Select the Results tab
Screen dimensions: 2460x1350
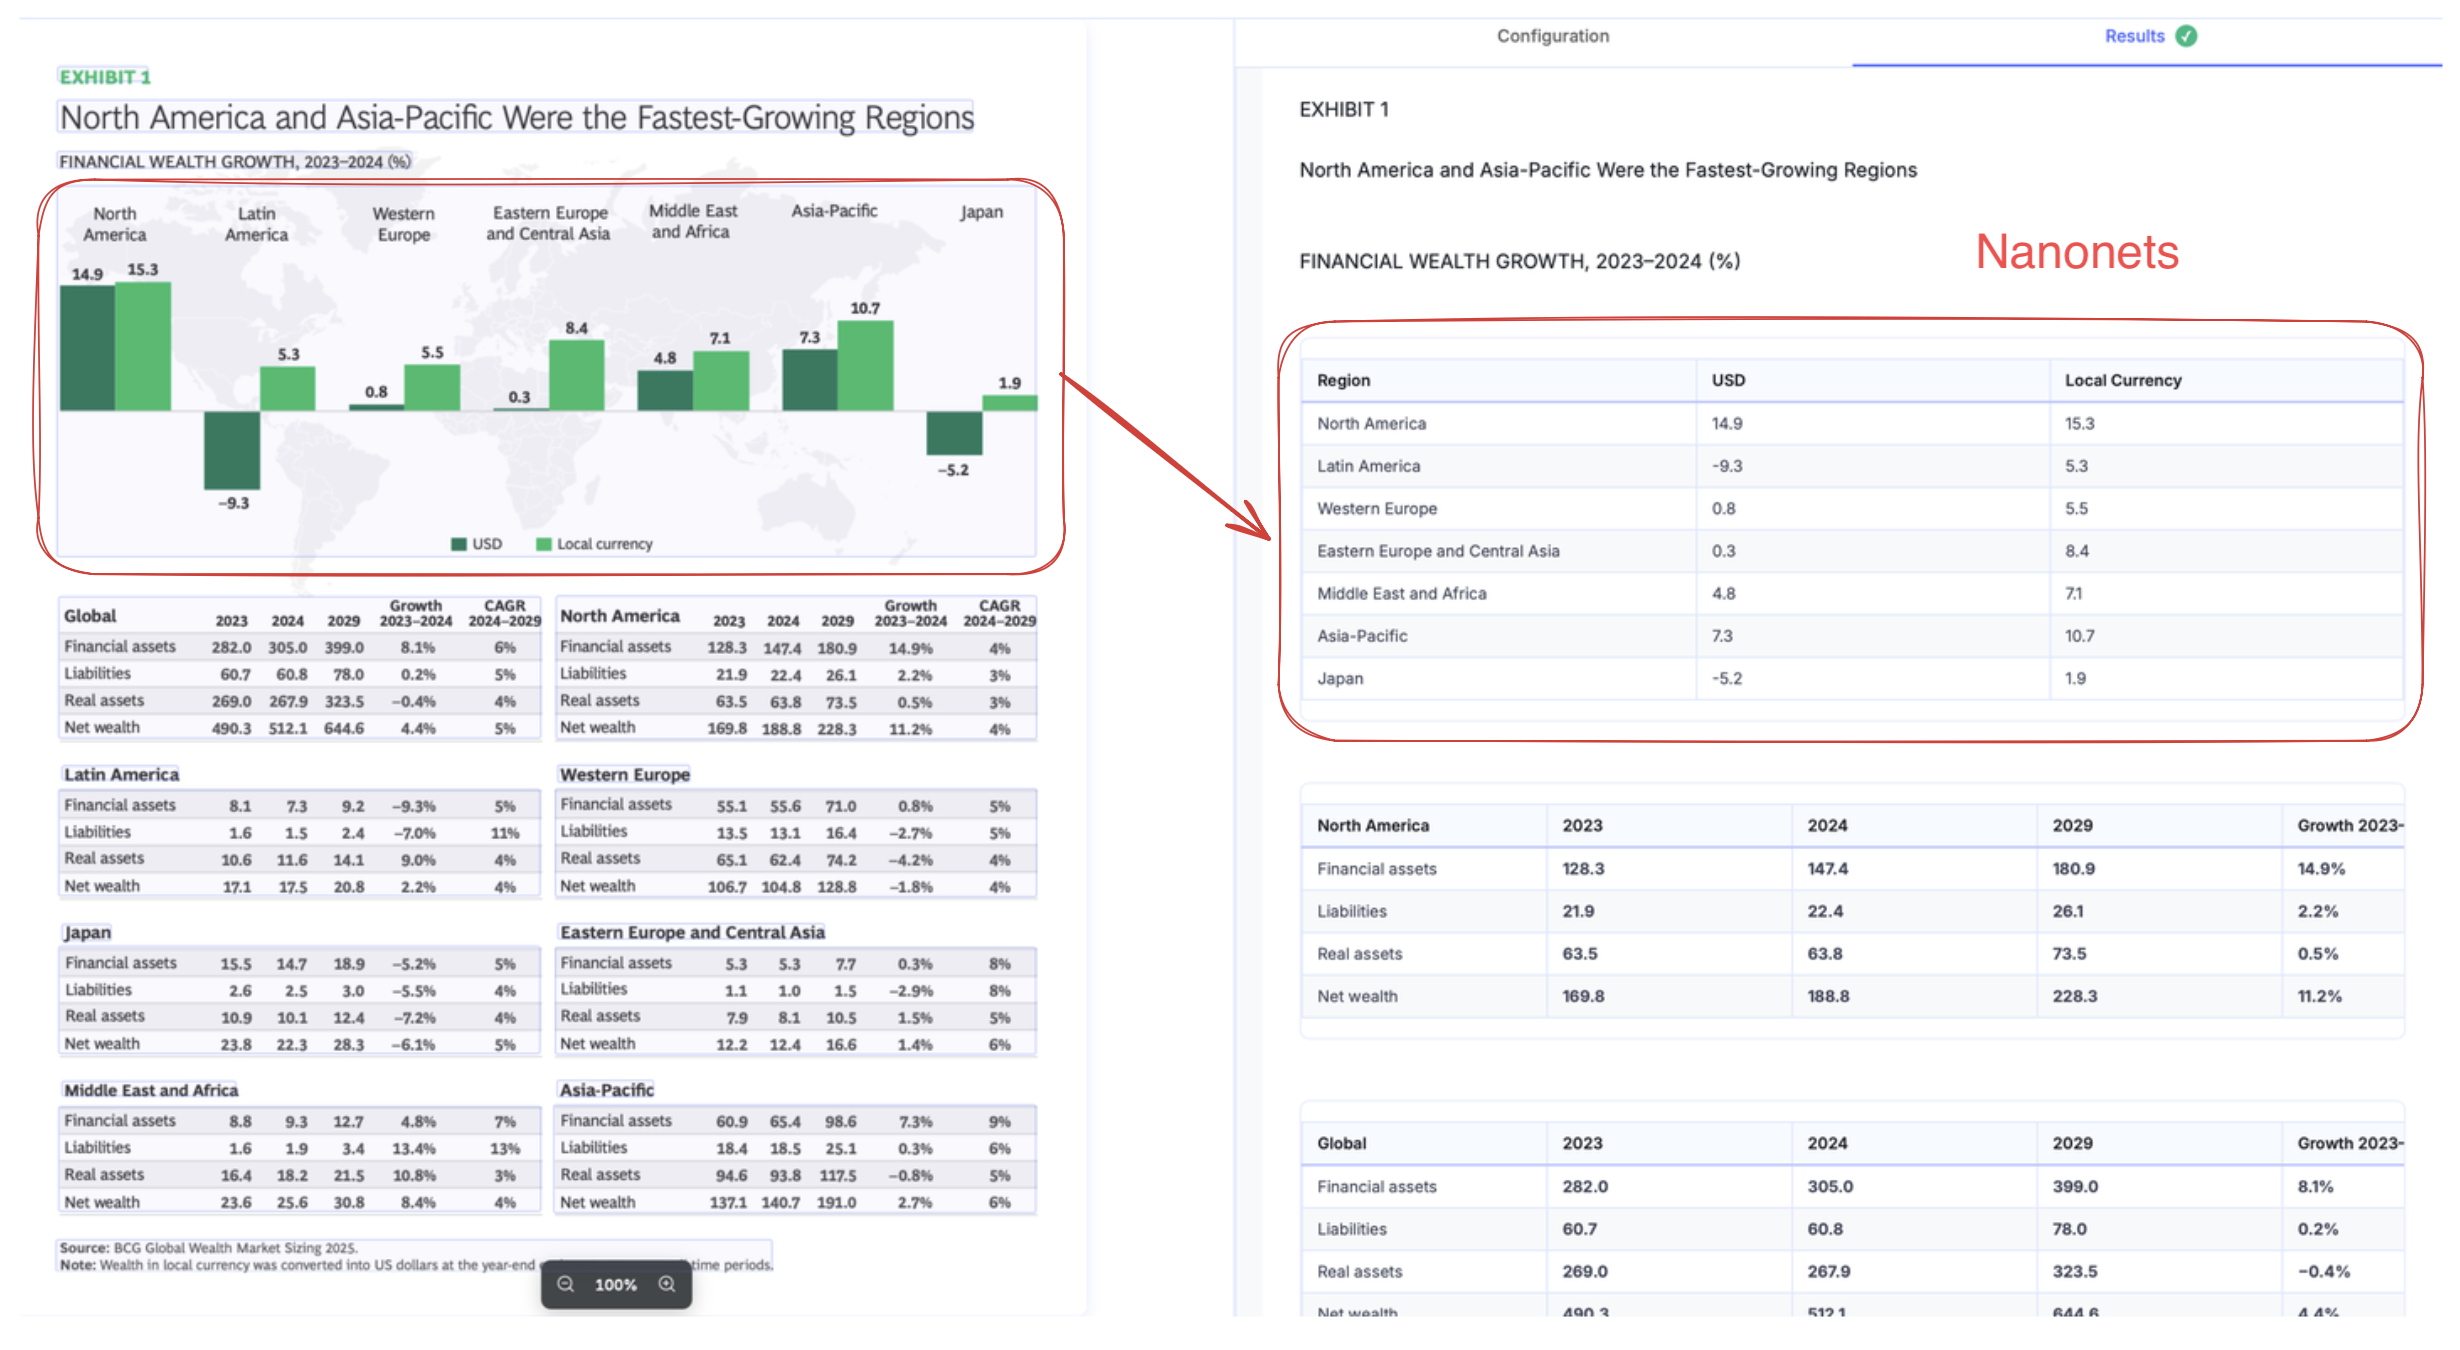2134,36
